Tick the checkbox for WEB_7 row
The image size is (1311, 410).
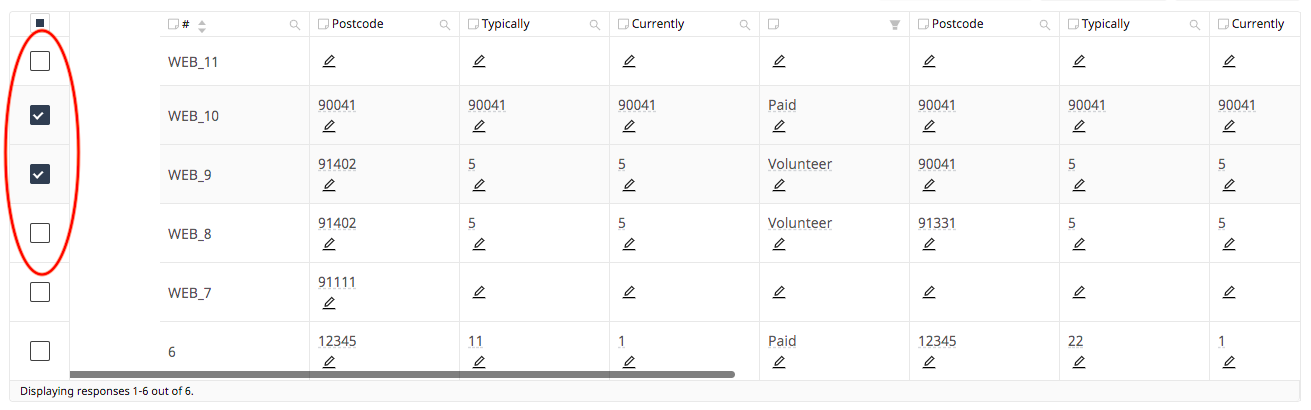tap(39, 292)
